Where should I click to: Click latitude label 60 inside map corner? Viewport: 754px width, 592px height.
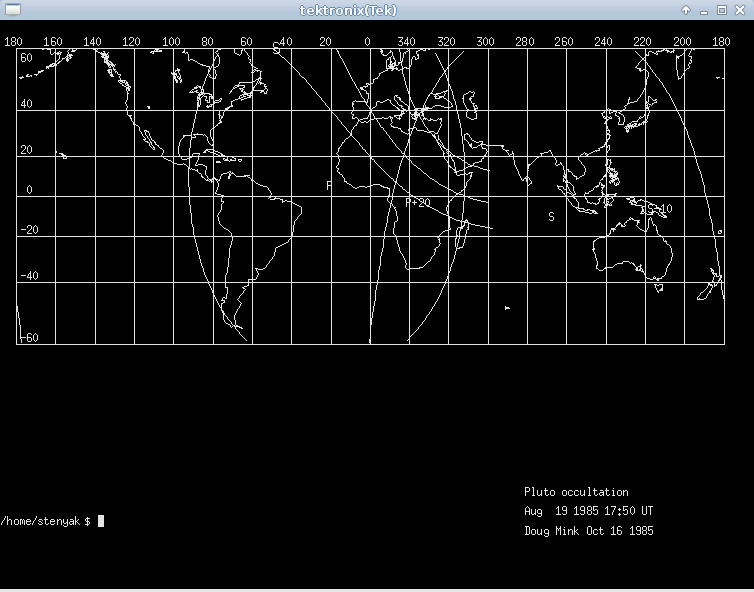(26, 58)
